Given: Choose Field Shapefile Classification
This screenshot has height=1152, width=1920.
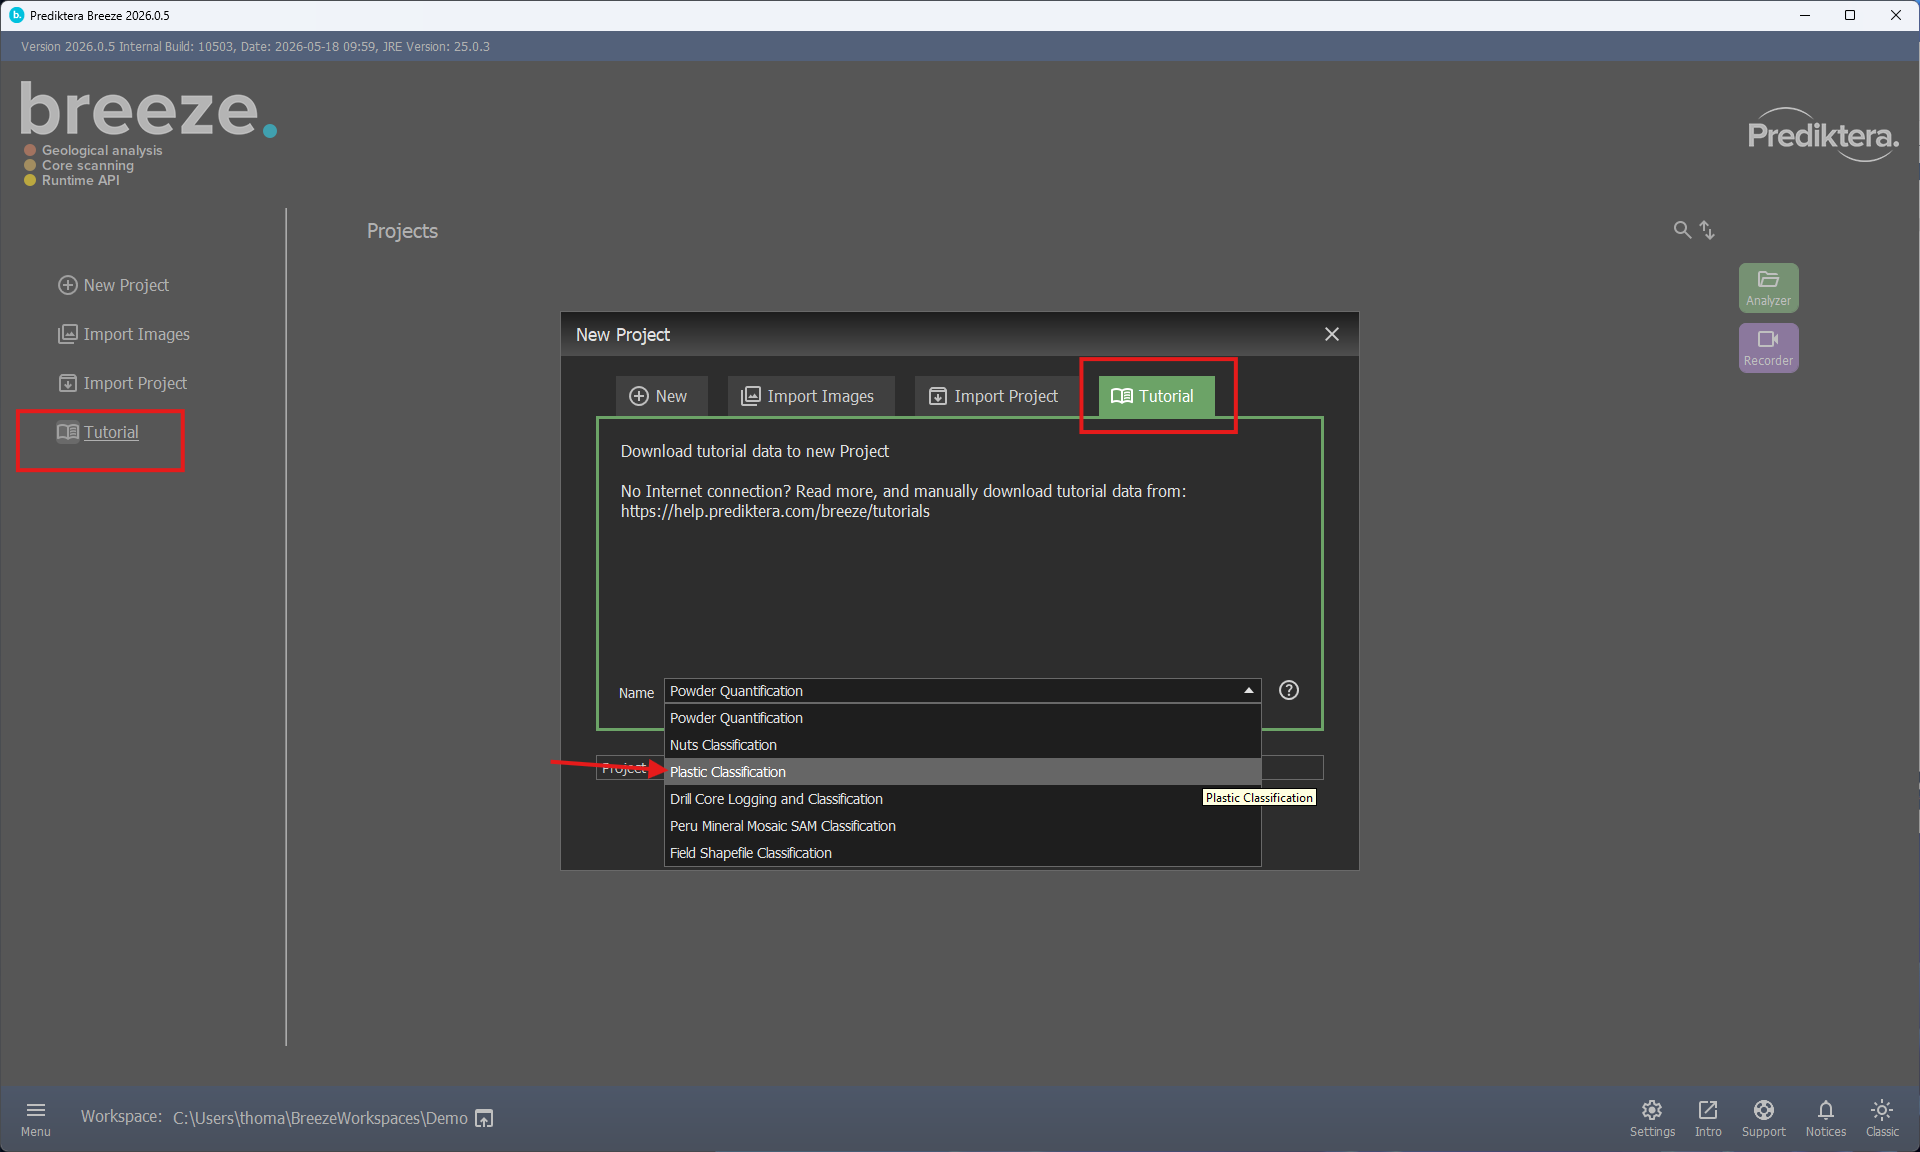Looking at the screenshot, I should tap(962, 853).
